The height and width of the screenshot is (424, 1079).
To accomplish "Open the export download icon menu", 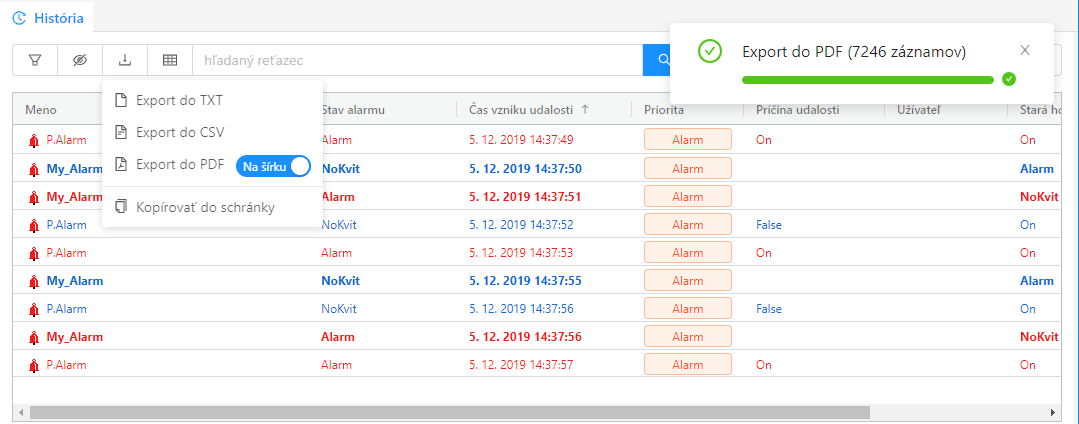I will click(125, 60).
